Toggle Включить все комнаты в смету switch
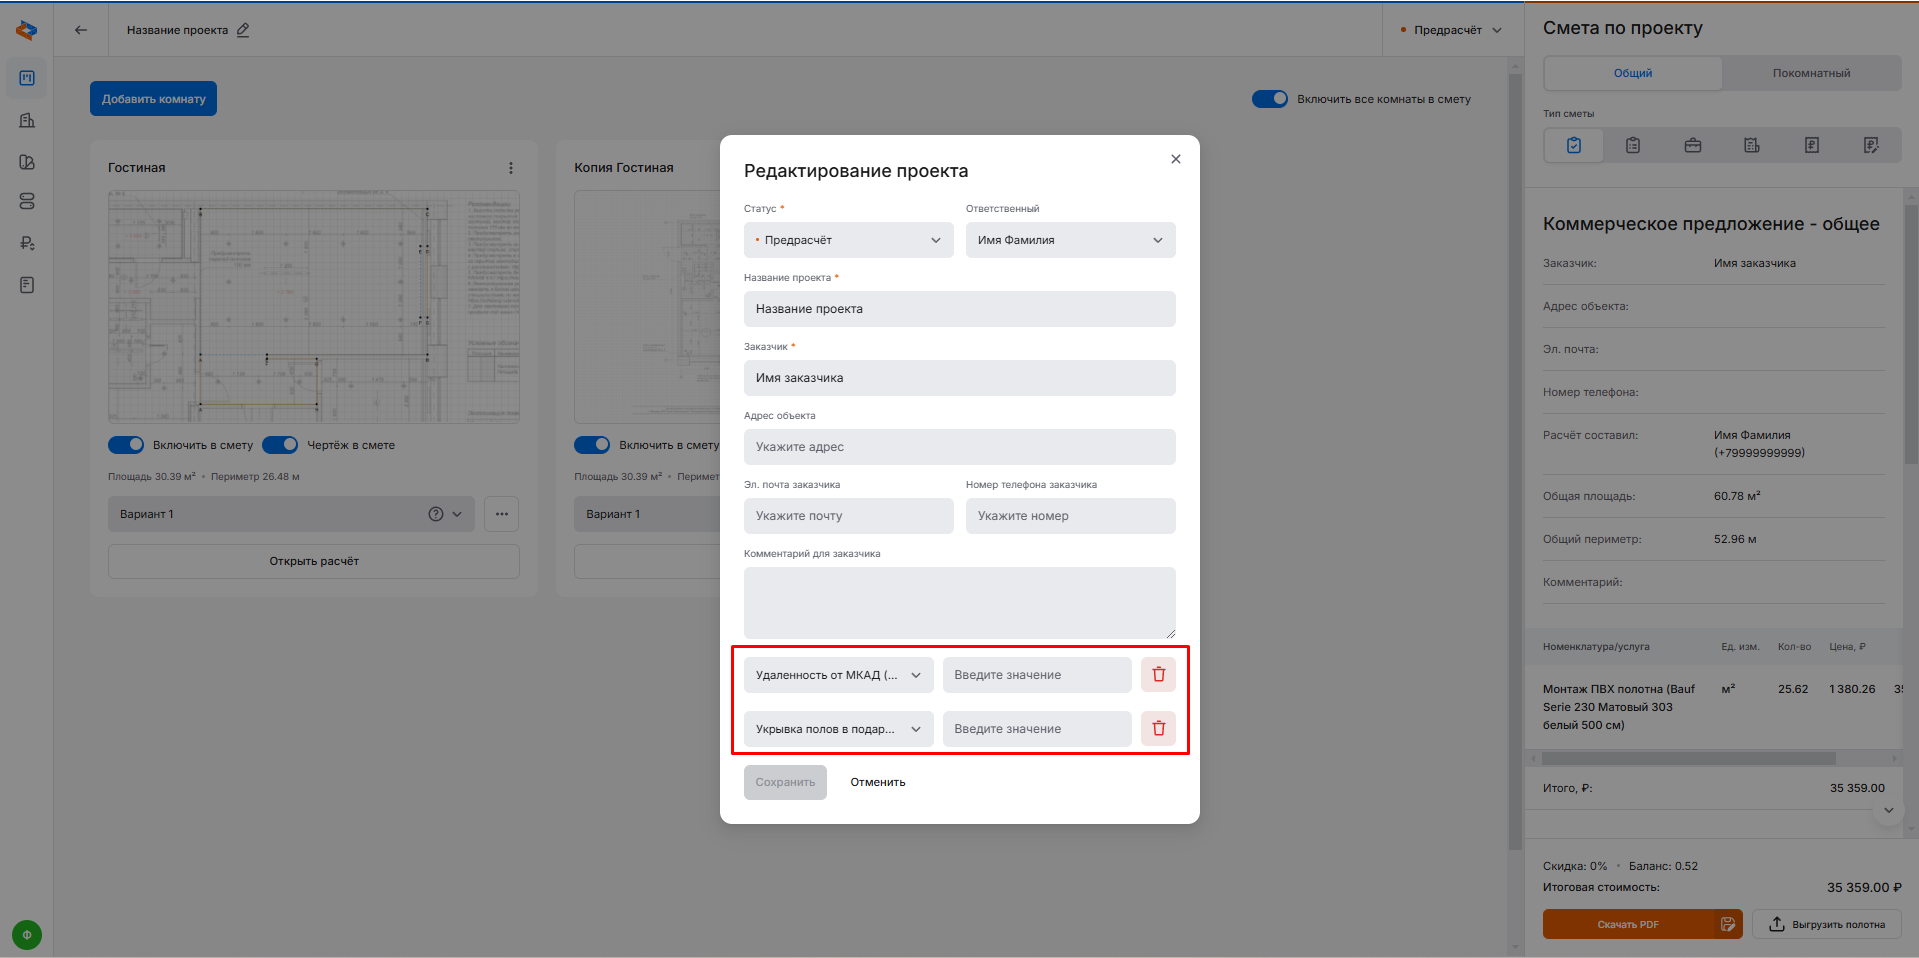The image size is (1919, 958). tap(1270, 99)
